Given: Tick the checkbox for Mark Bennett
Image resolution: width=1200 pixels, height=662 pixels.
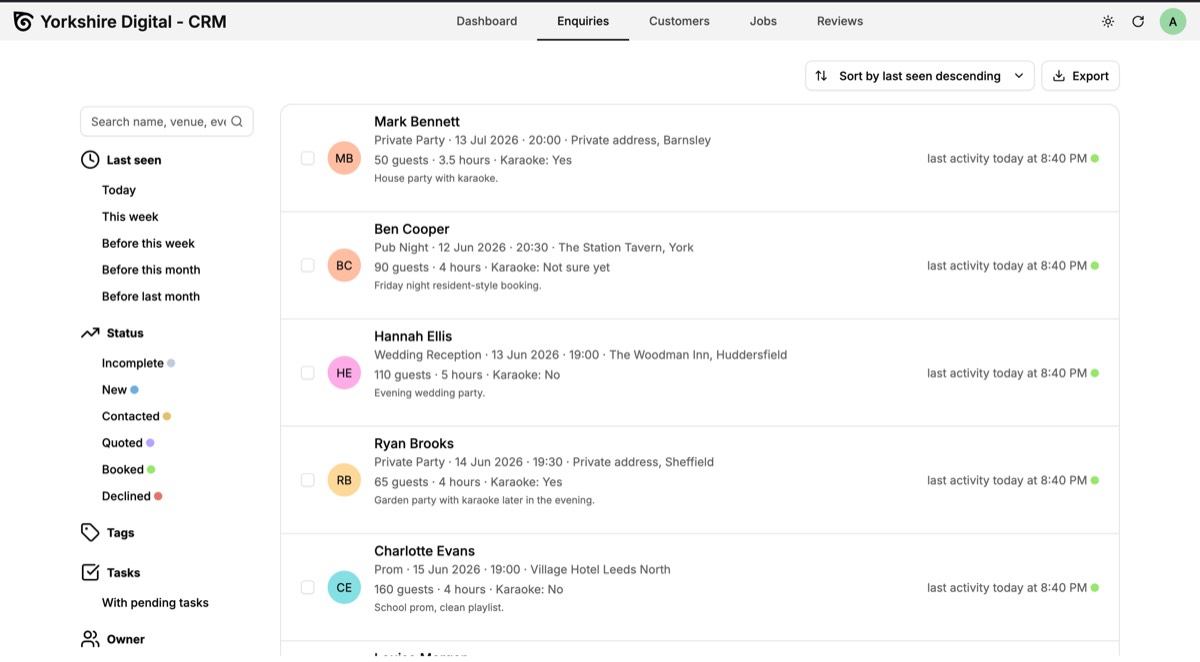Looking at the screenshot, I should (x=308, y=158).
